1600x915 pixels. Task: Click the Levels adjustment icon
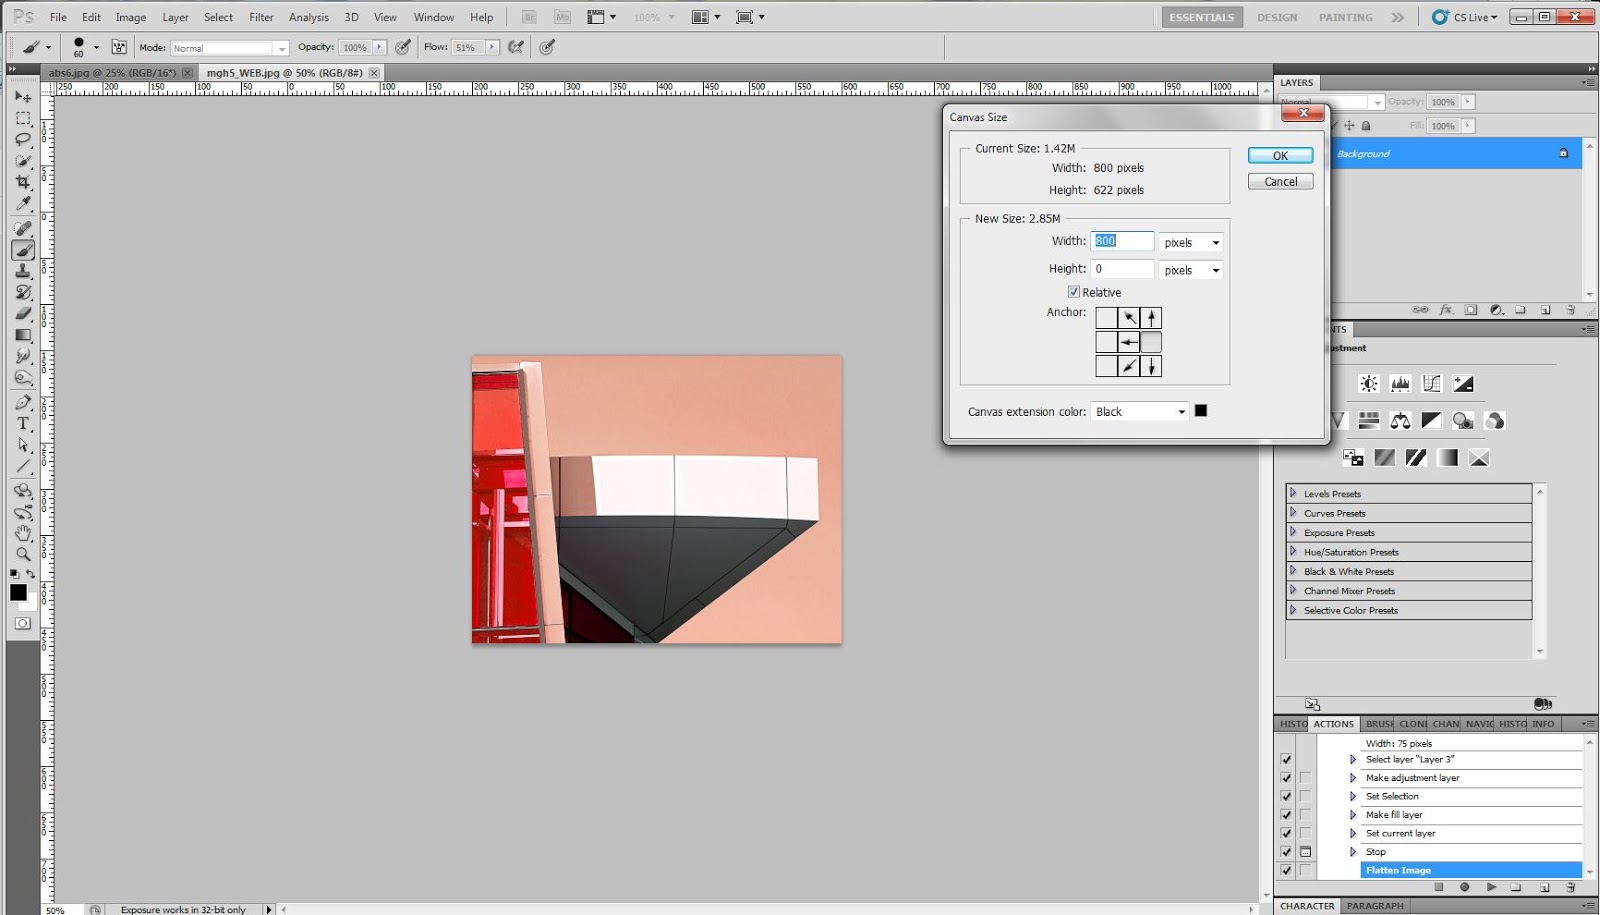coord(1400,384)
